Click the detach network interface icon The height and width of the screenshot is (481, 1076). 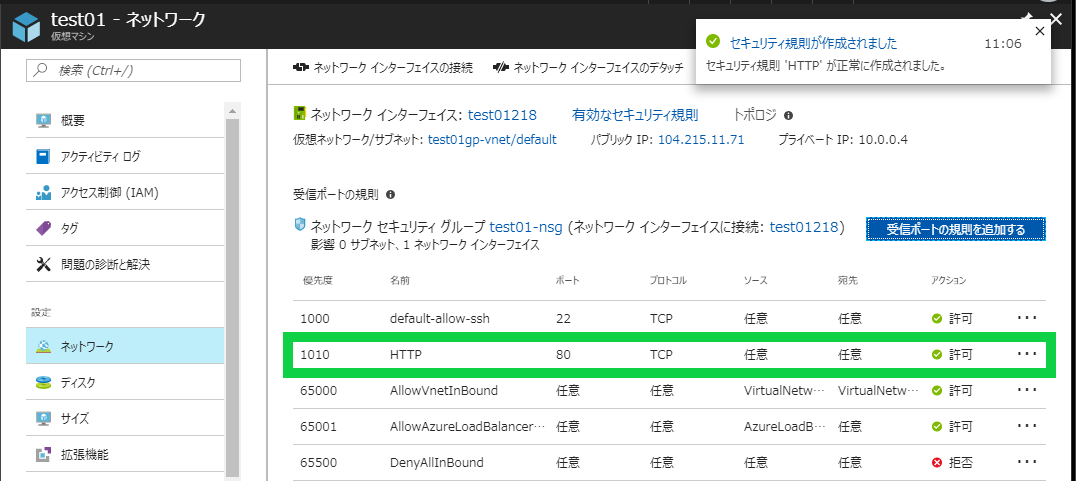pos(500,67)
